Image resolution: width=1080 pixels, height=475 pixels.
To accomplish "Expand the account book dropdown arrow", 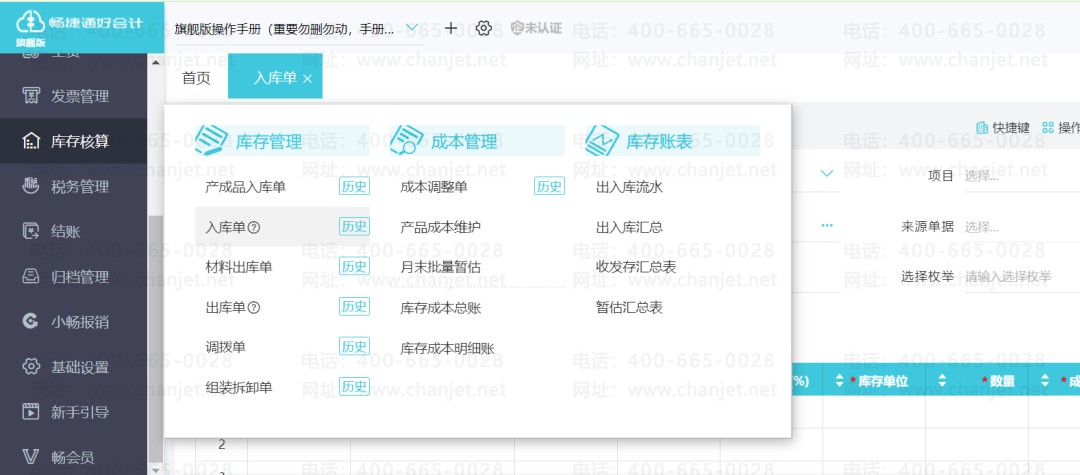I will tap(411, 28).
